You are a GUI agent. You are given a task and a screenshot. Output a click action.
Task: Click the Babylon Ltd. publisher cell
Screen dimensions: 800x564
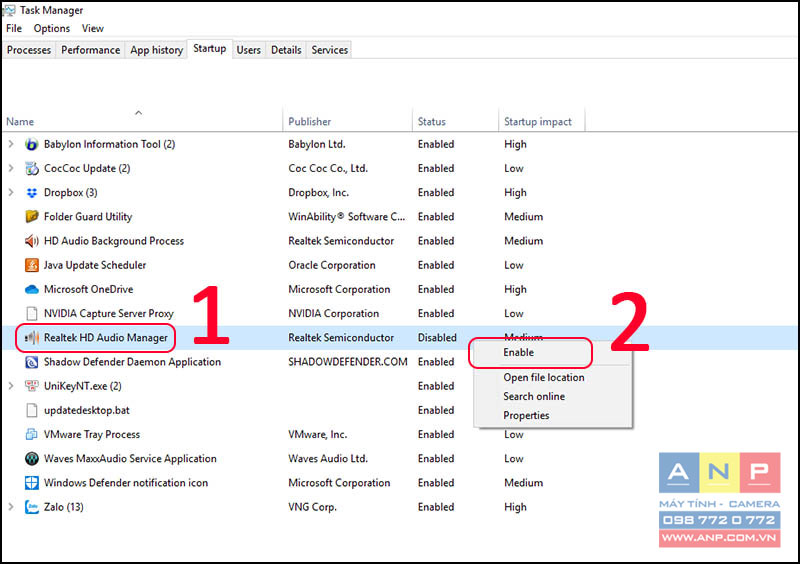[x=317, y=144]
